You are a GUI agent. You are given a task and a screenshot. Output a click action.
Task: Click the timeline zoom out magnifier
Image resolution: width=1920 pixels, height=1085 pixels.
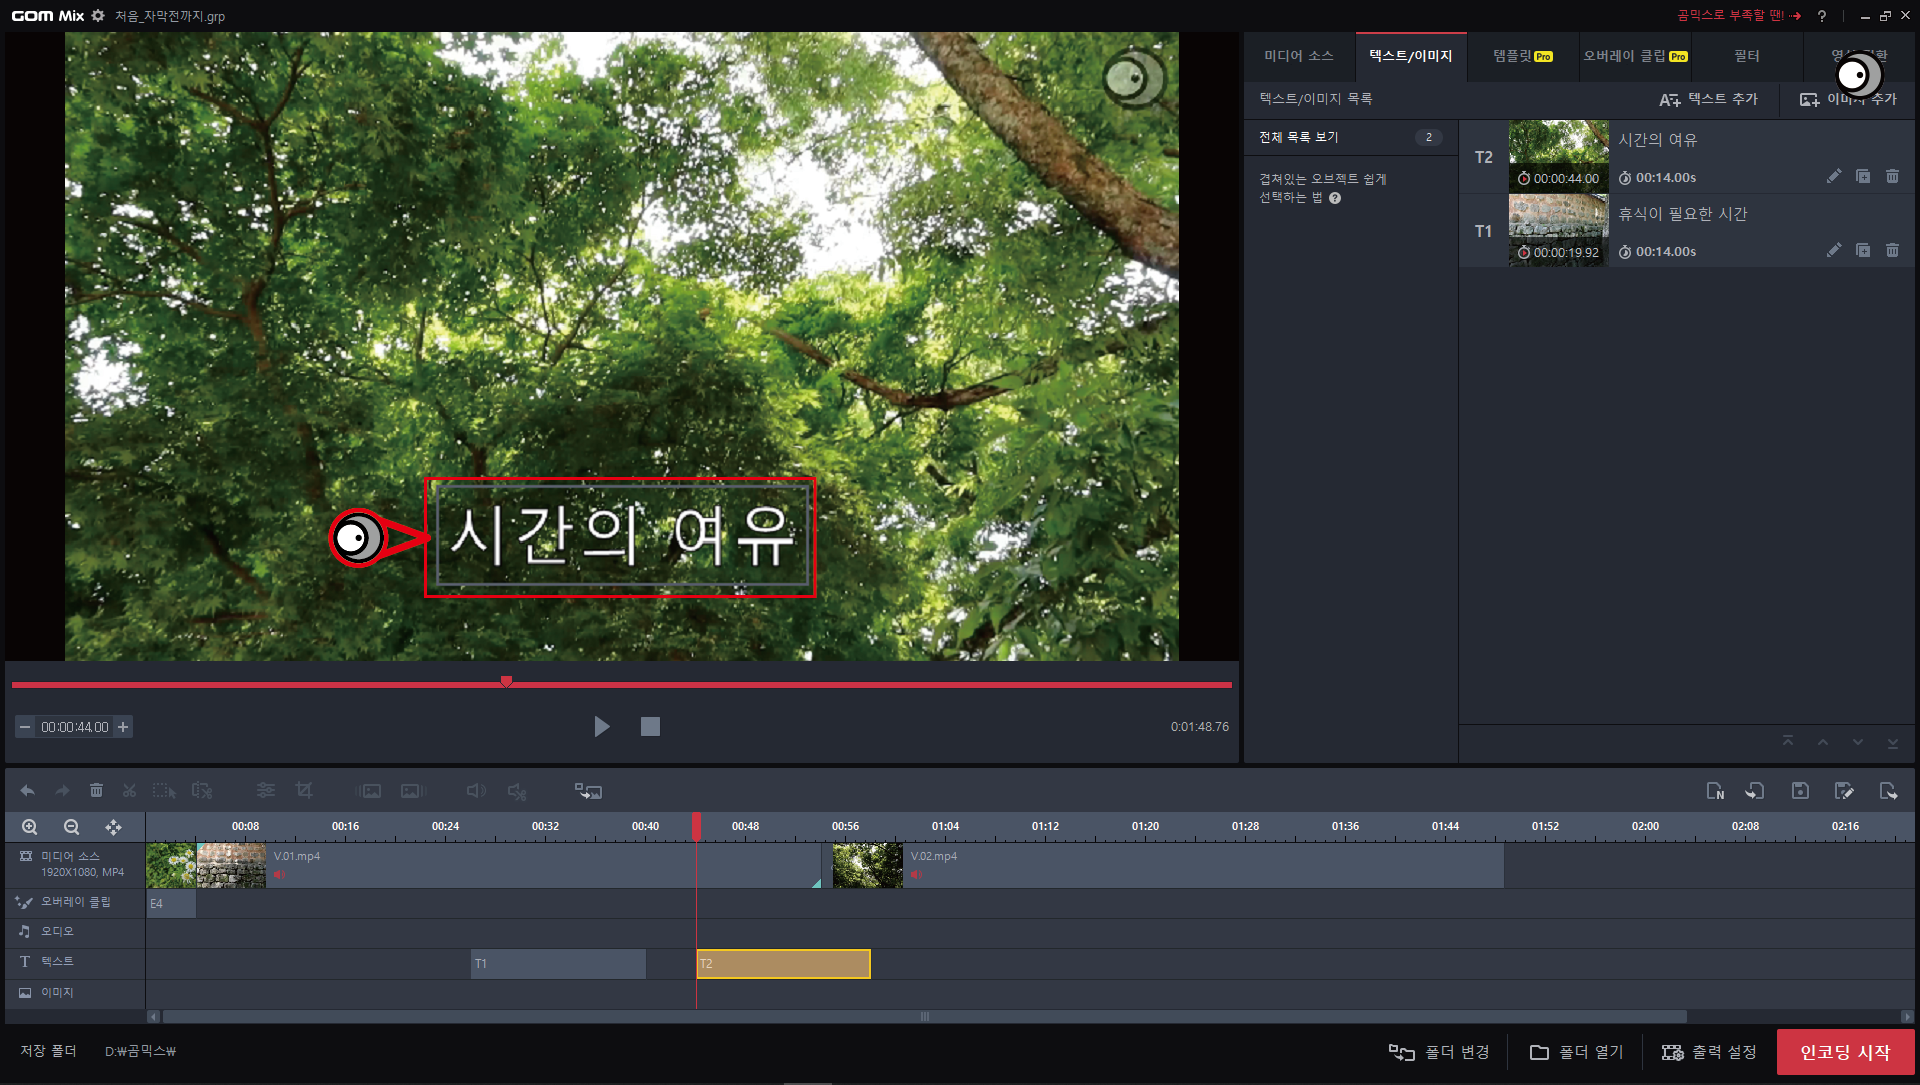click(71, 827)
